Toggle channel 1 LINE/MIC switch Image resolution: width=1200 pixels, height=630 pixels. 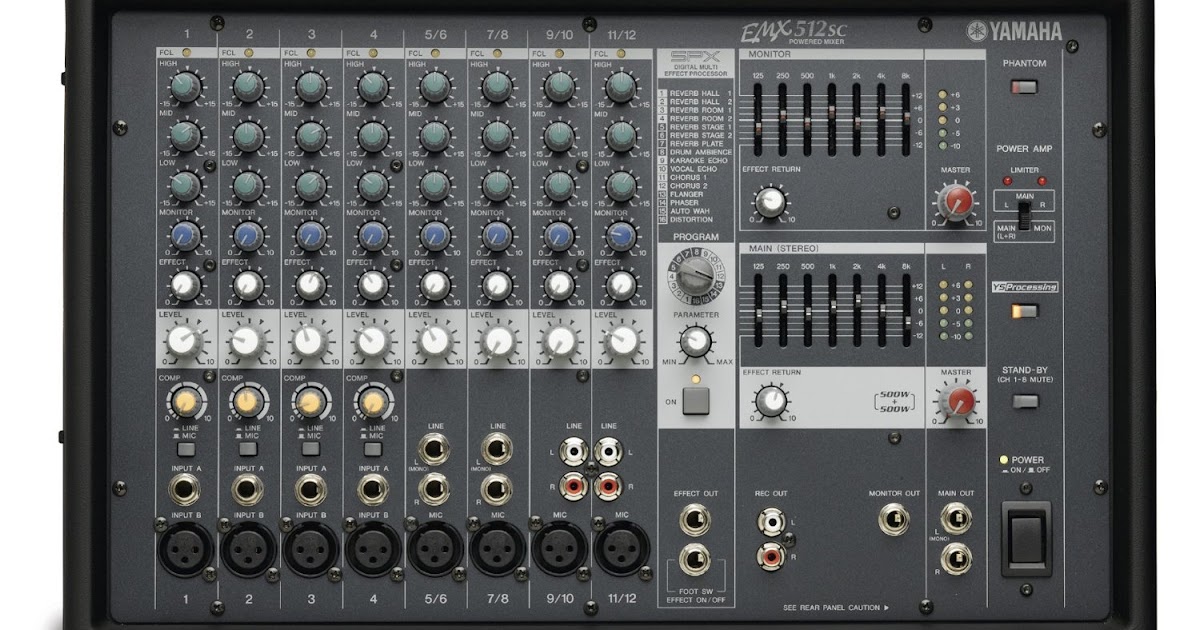(x=185, y=448)
